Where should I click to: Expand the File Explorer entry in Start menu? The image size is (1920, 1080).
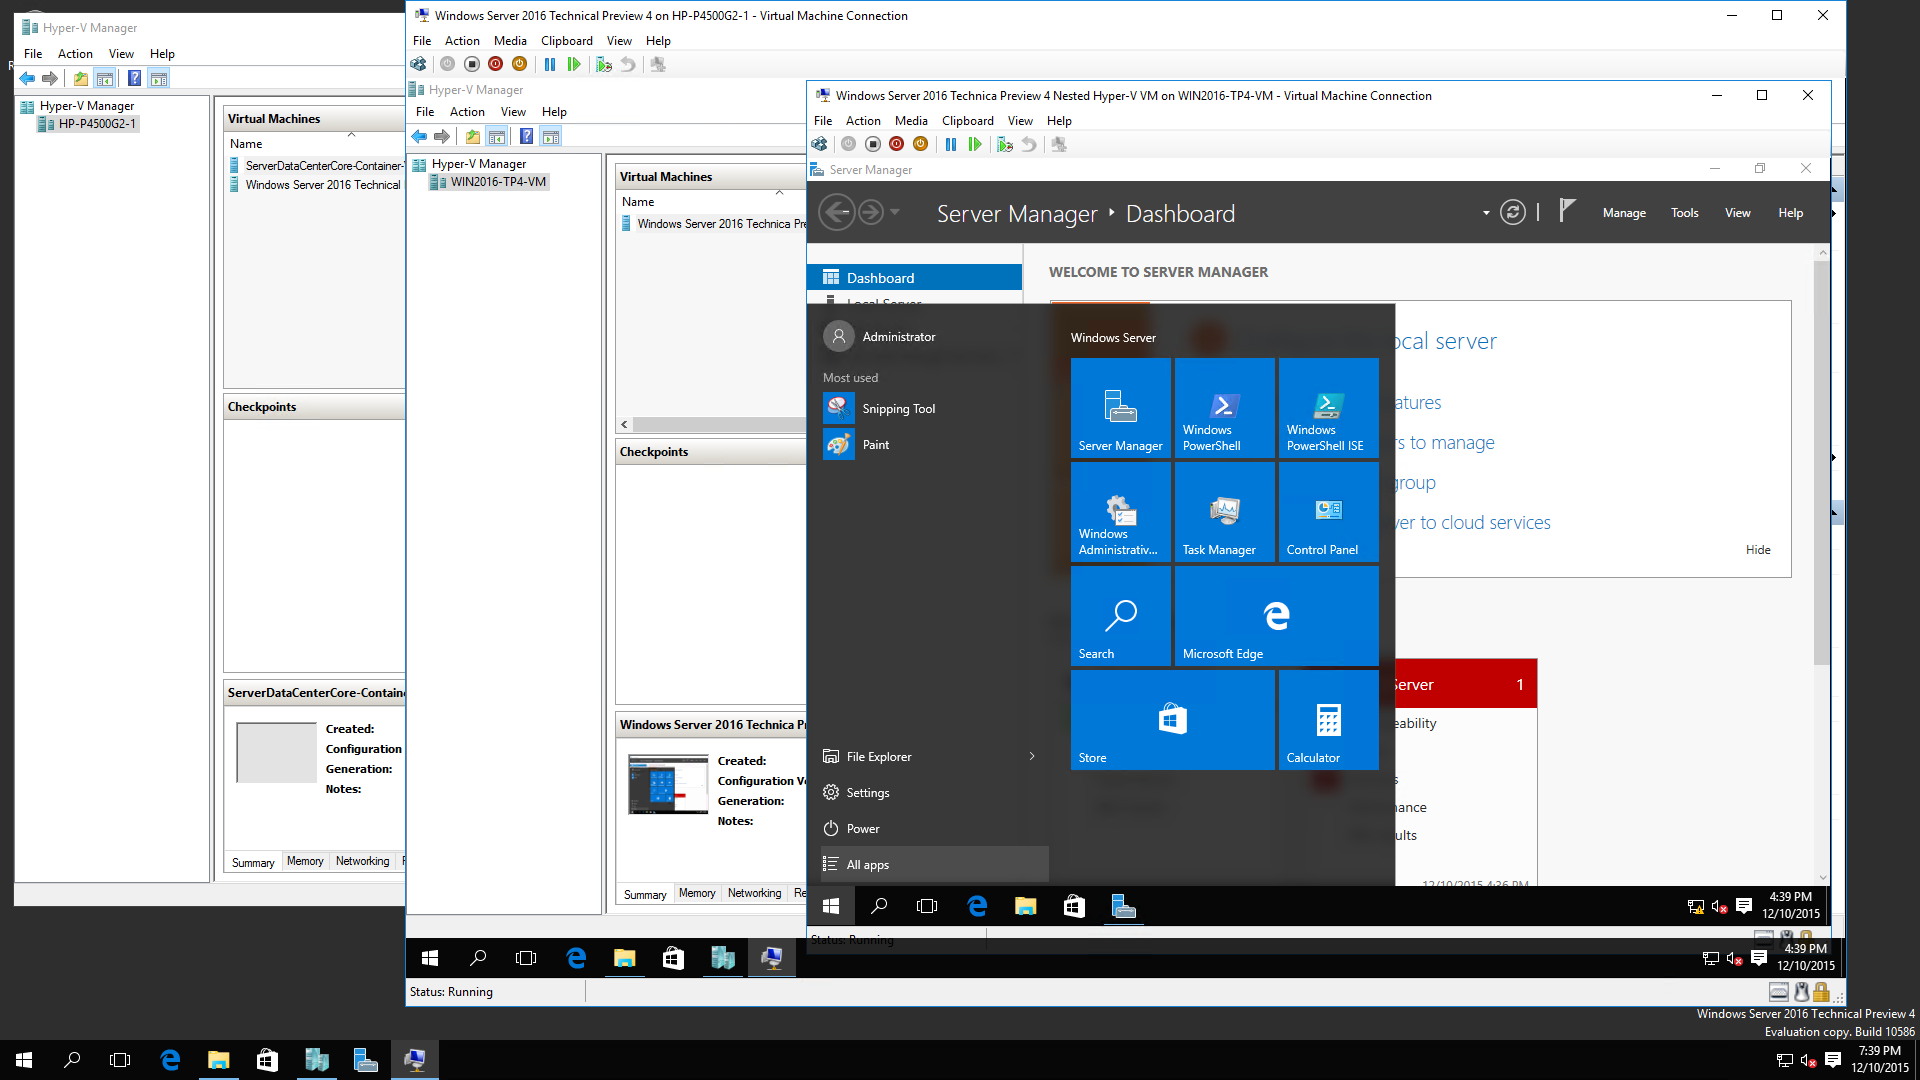pos(1032,756)
